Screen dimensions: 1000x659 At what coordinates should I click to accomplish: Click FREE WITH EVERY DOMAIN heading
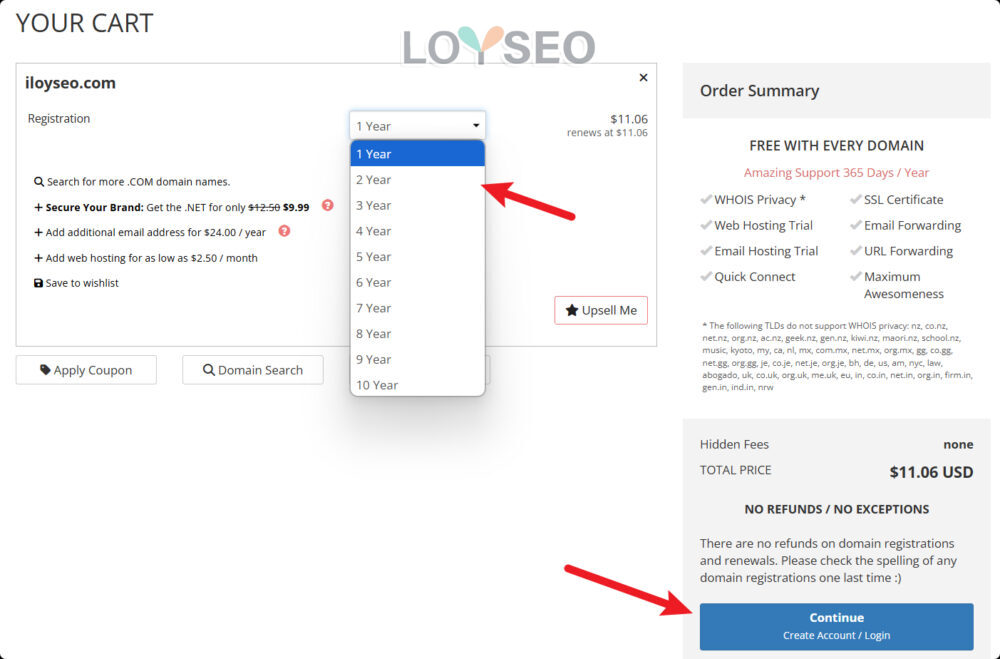tap(836, 145)
